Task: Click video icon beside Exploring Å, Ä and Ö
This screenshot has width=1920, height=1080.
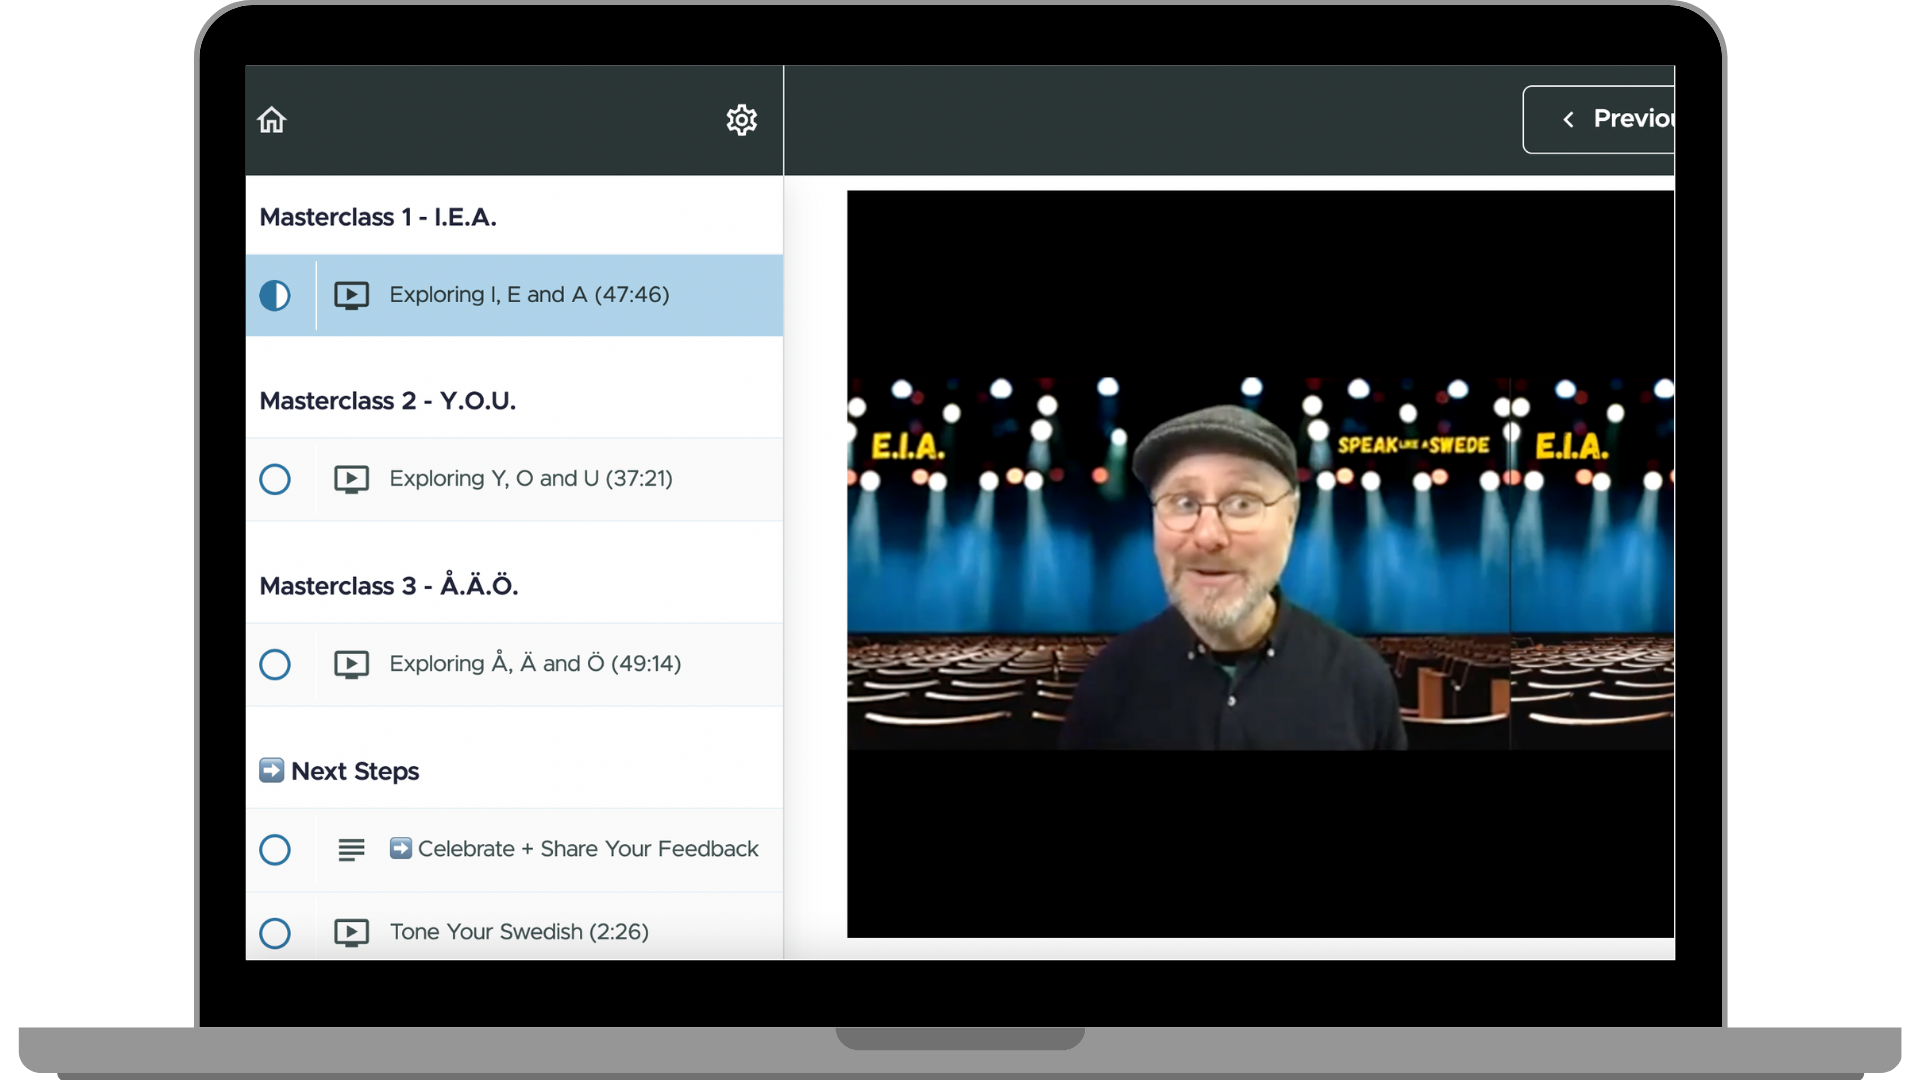Action: pos(351,664)
